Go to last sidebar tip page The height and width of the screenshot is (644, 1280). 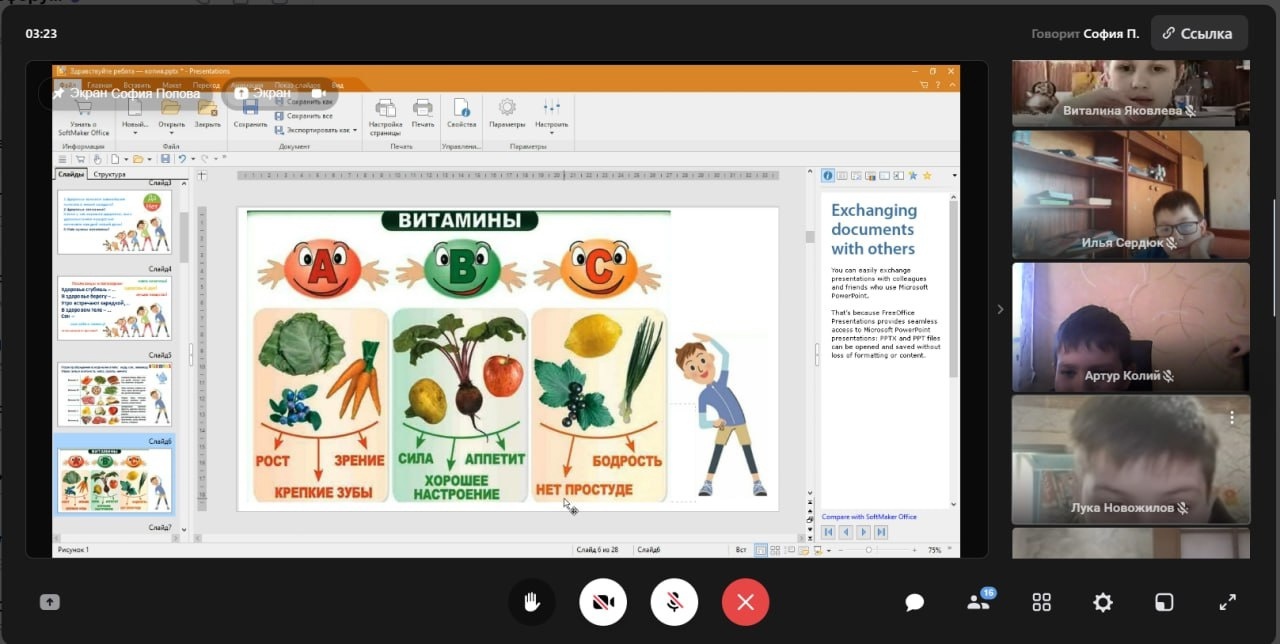(x=880, y=532)
